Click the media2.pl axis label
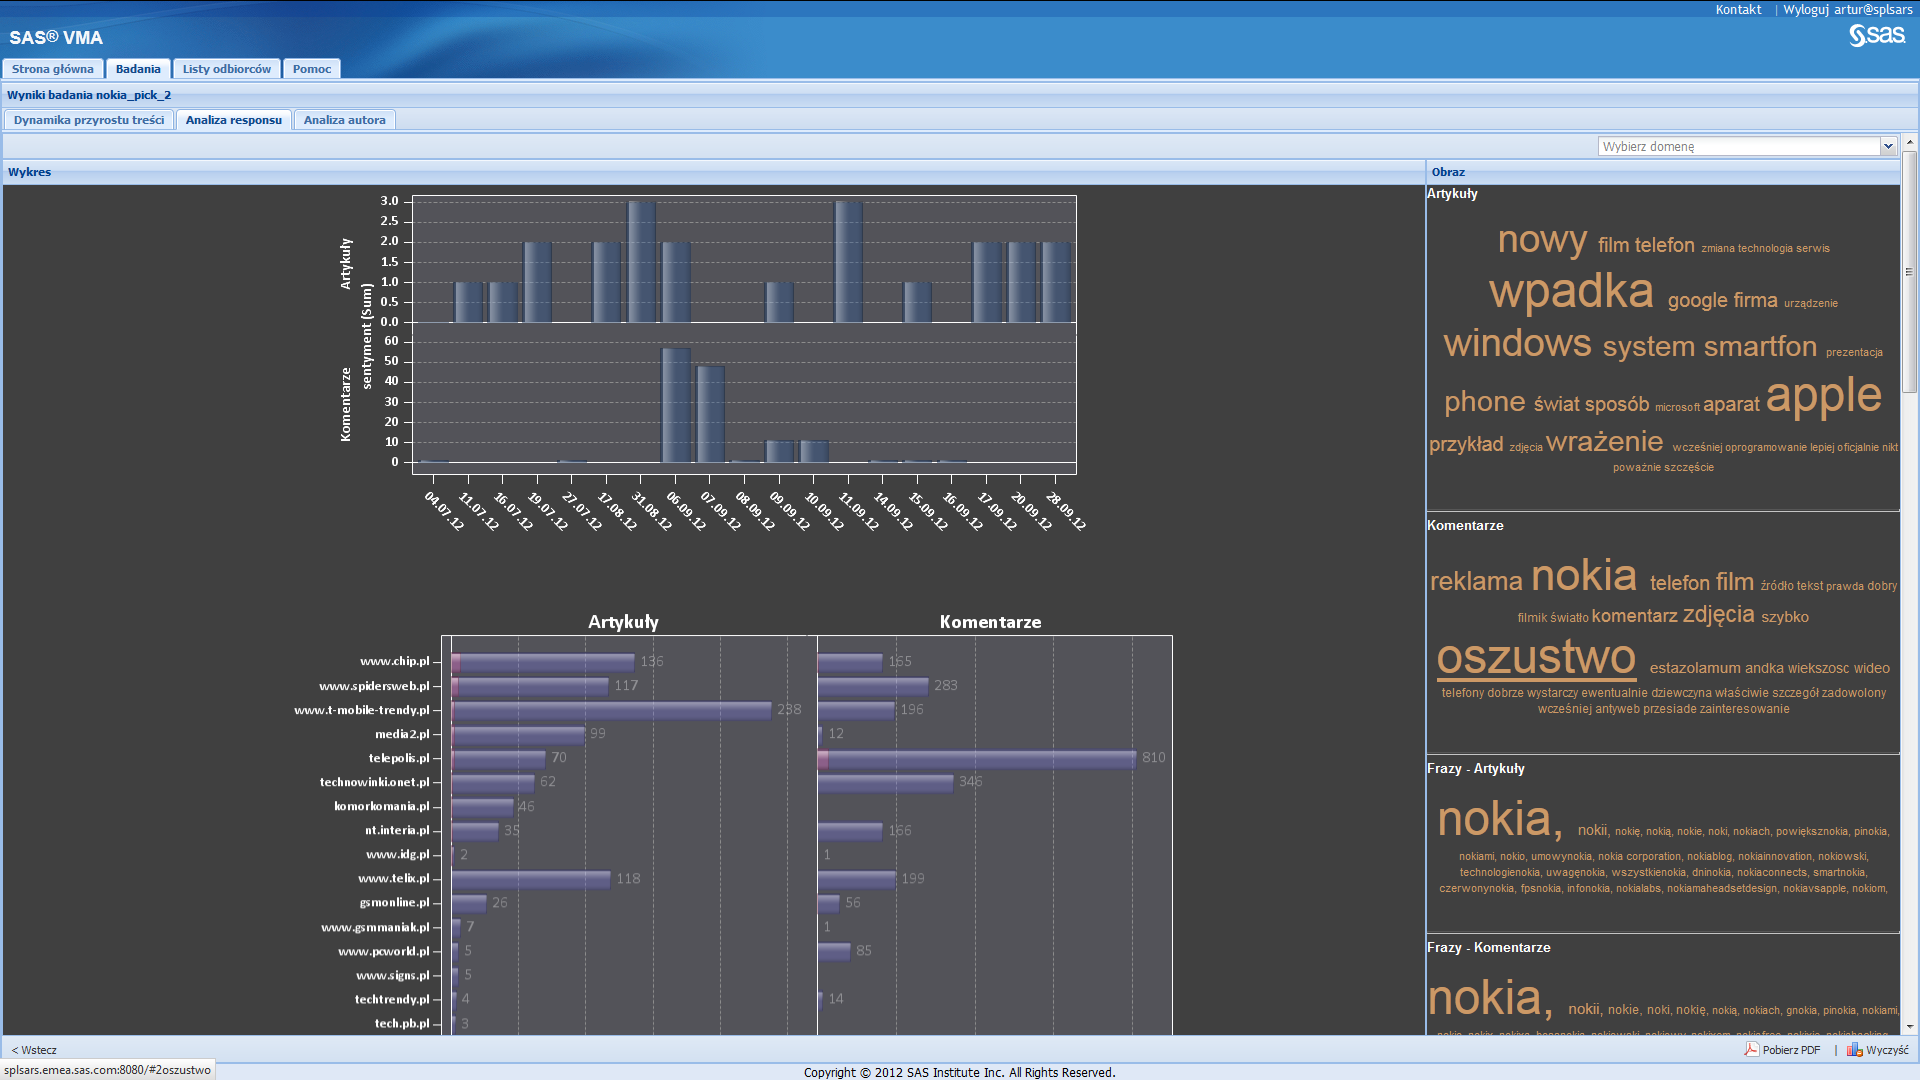Viewport: 1920px width, 1080px height. click(402, 734)
